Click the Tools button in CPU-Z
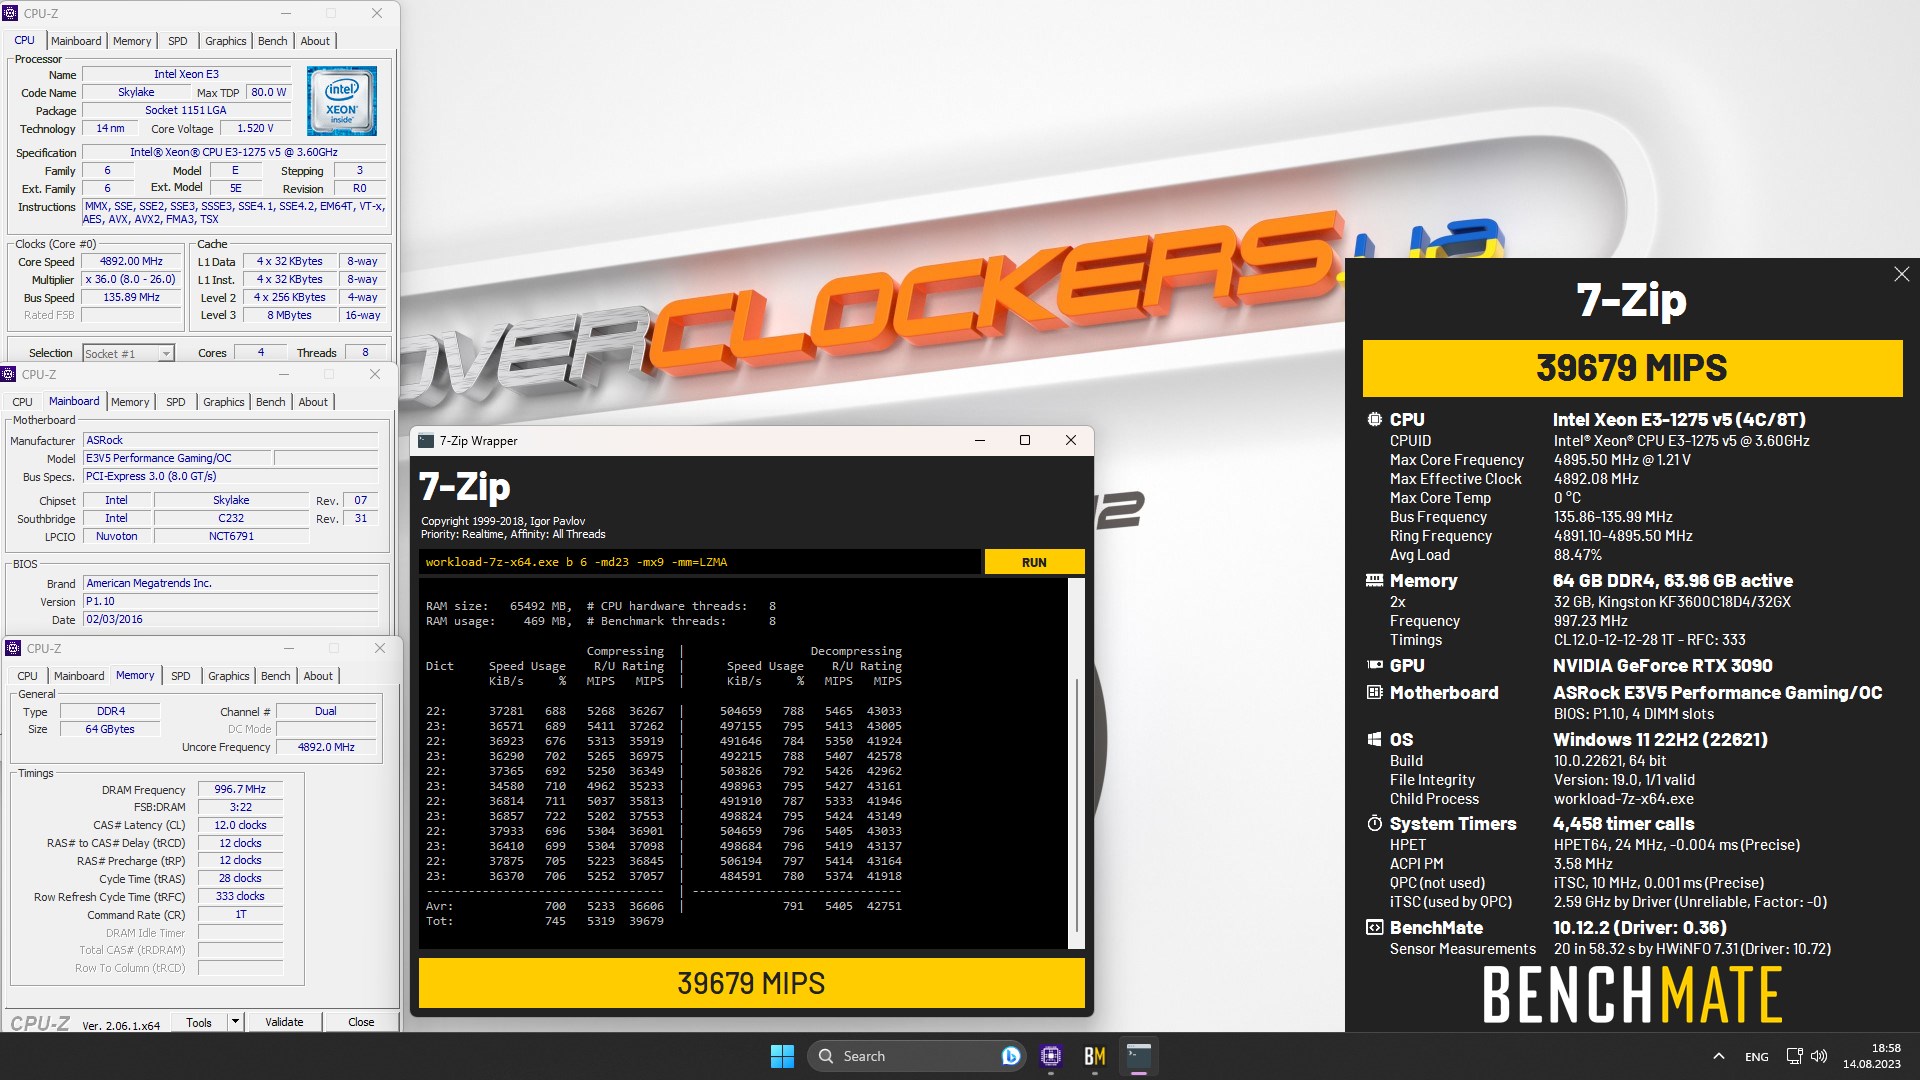 199,1022
